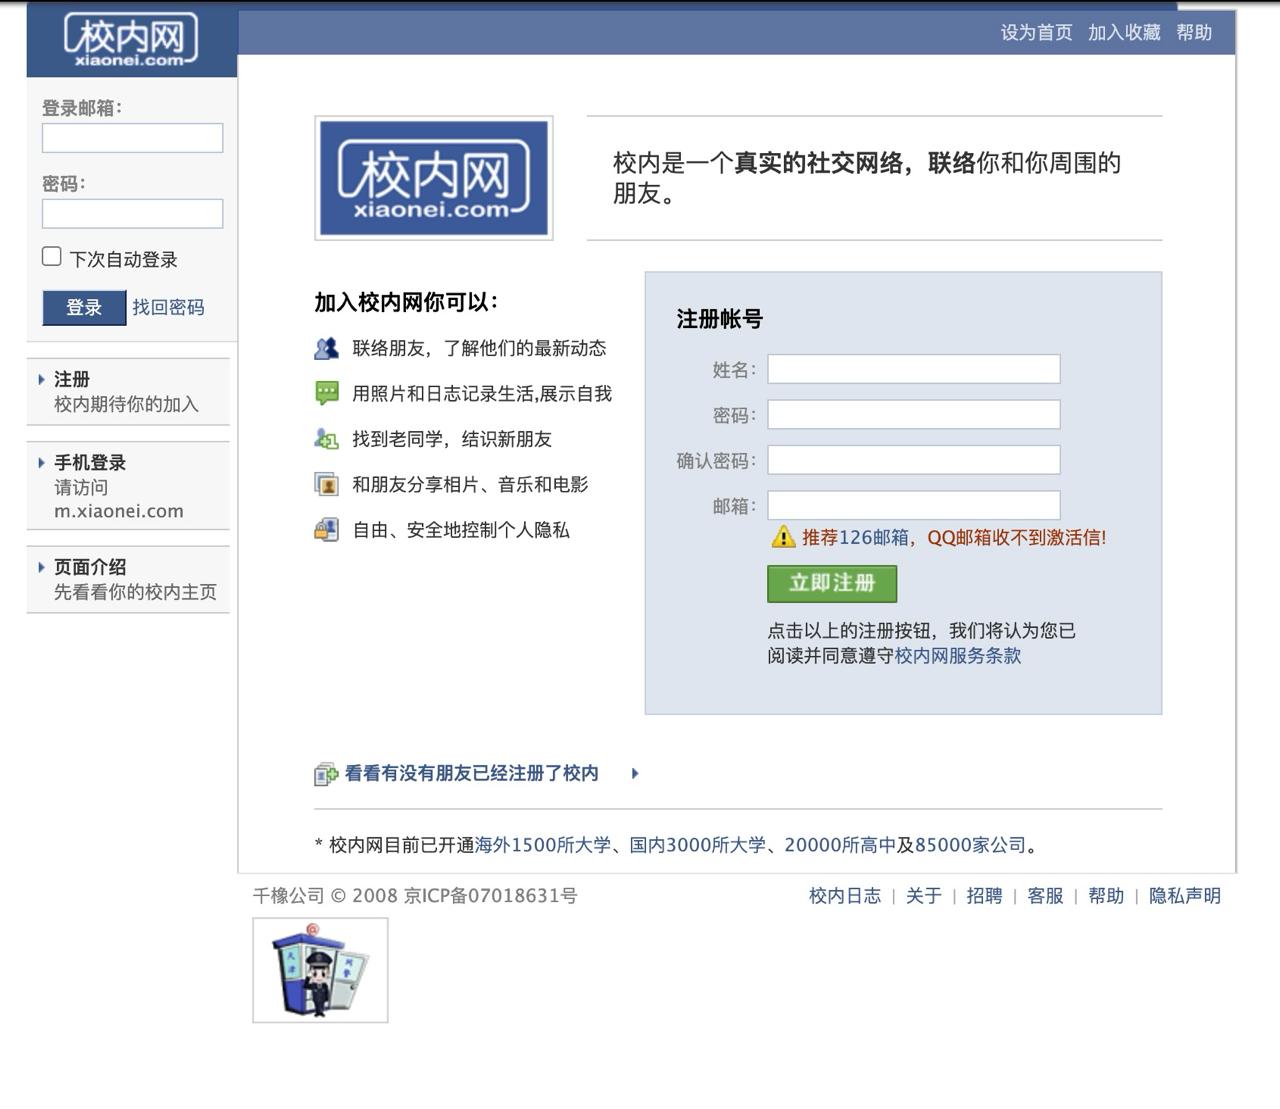The image size is (1280, 1109).
Task: Enable the 下次自动登录 checkbox
Action: click(52, 257)
